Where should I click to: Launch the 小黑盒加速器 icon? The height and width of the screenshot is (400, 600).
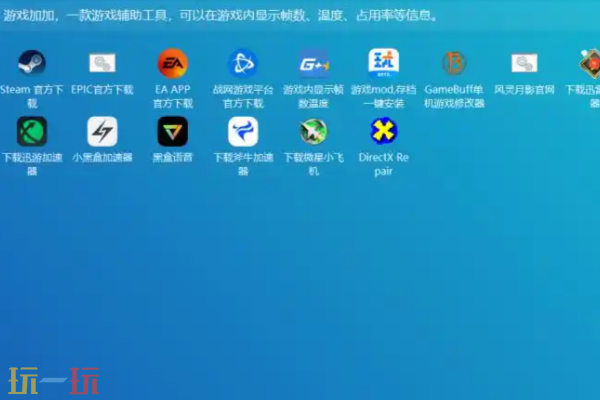coord(102,131)
